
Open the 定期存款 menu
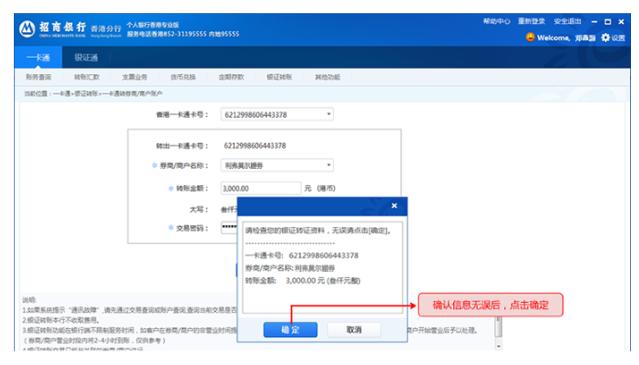(x=231, y=77)
